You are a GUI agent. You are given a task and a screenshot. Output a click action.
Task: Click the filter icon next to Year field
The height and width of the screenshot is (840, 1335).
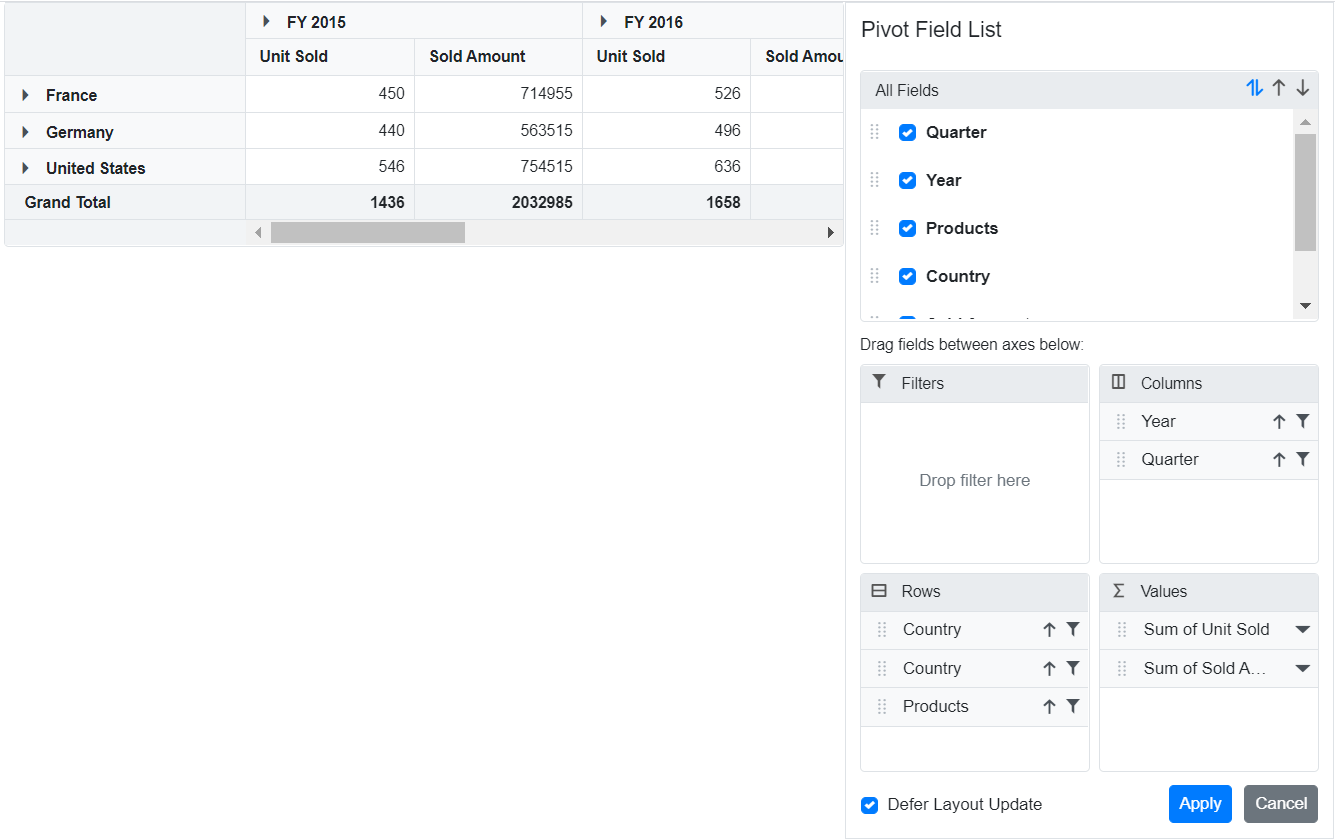tap(1303, 421)
